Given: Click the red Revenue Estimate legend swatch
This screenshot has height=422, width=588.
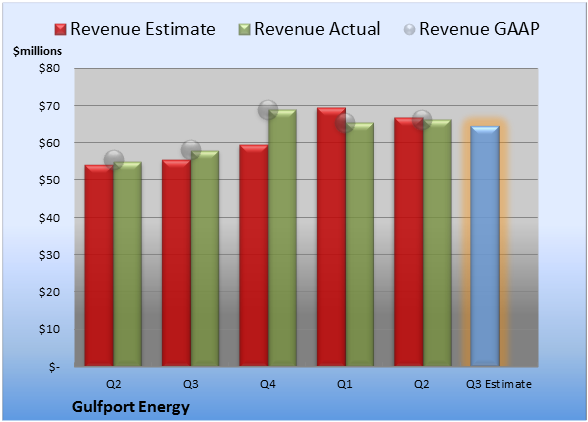Looking at the screenshot, I should click(x=60, y=29).
